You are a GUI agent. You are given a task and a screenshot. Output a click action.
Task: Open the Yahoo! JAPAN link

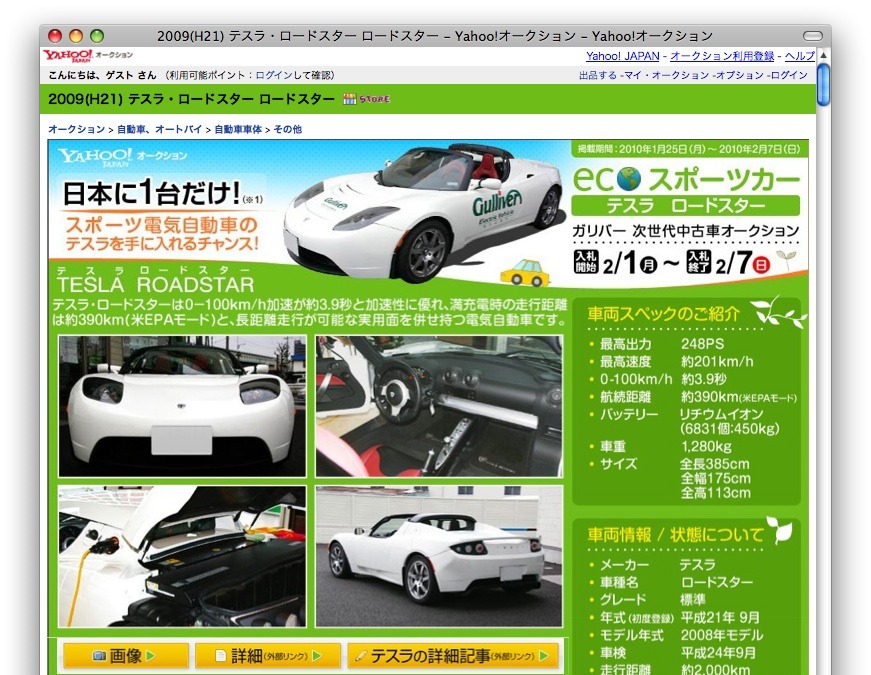[x=622, y=56]
